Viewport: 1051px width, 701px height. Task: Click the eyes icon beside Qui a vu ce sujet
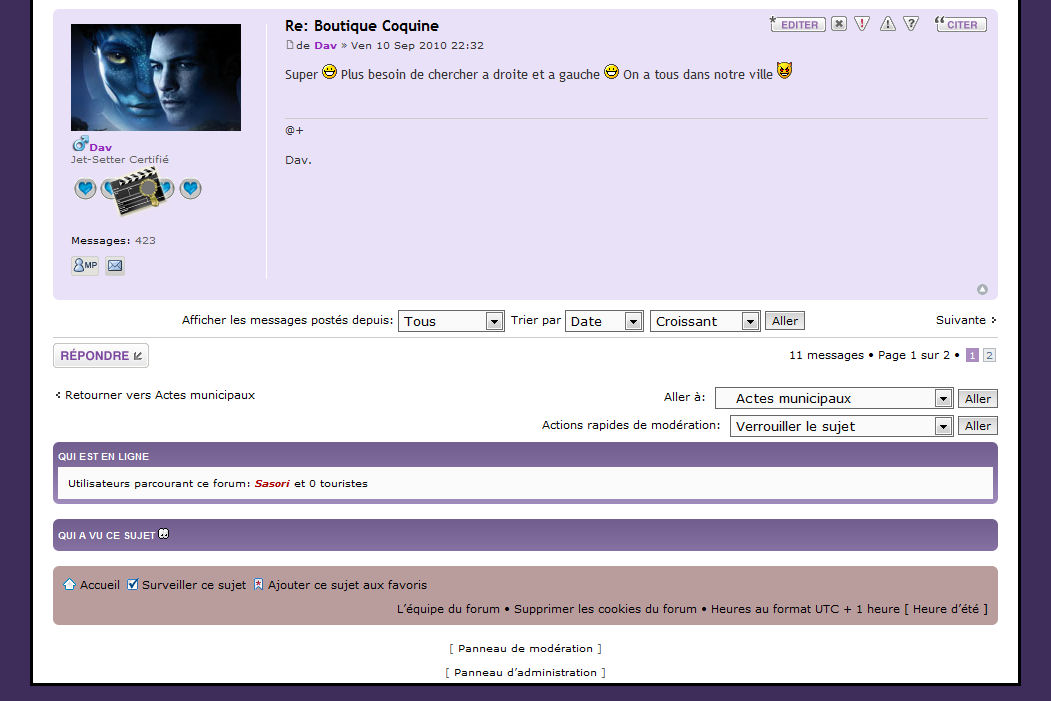pyautogui.click(x=164, y=534)
